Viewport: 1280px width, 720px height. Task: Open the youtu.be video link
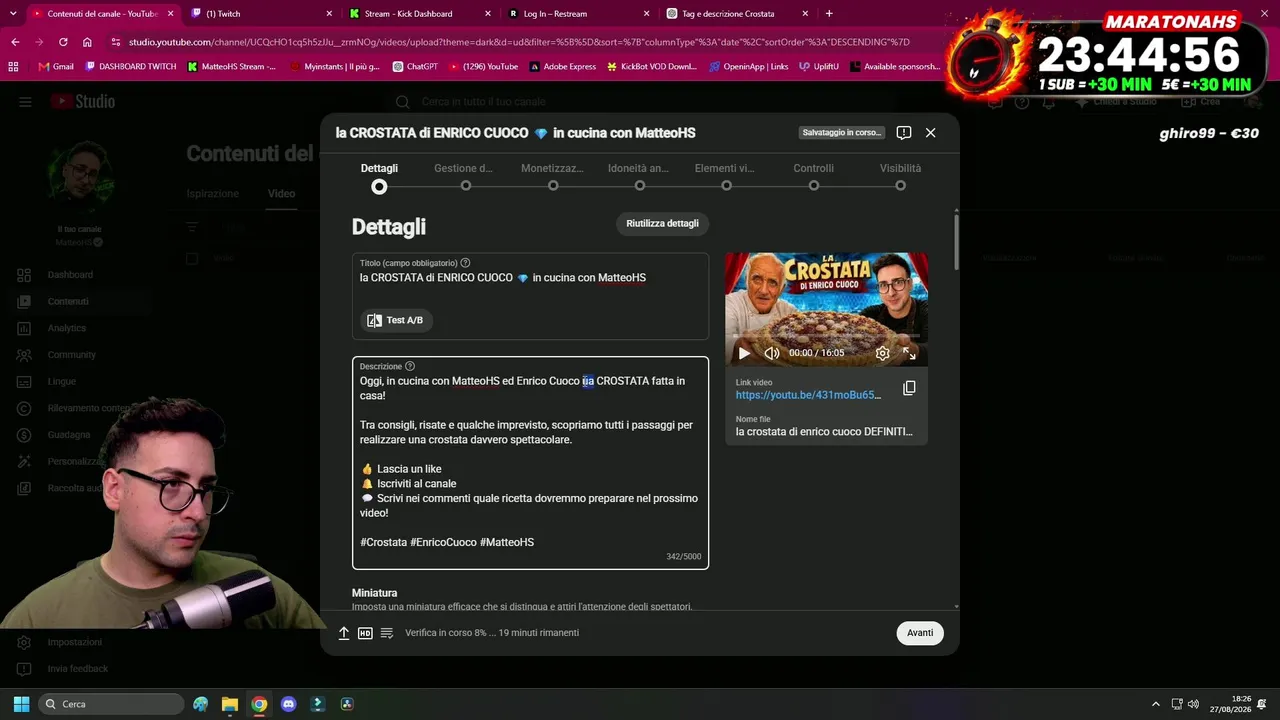pos(809,395)
